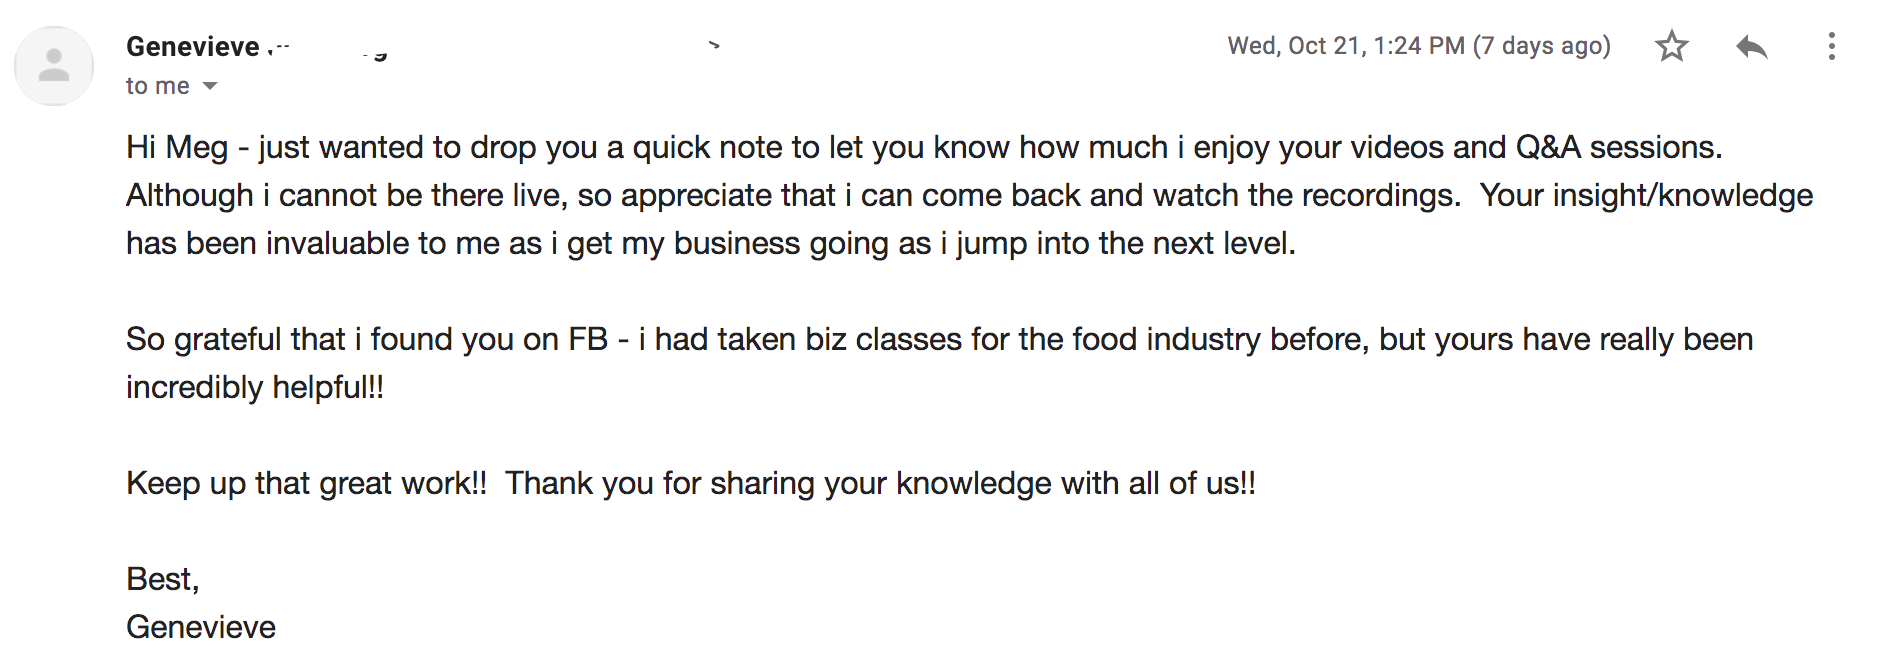Click the line starting "So grateful that"

coord(939,339)
